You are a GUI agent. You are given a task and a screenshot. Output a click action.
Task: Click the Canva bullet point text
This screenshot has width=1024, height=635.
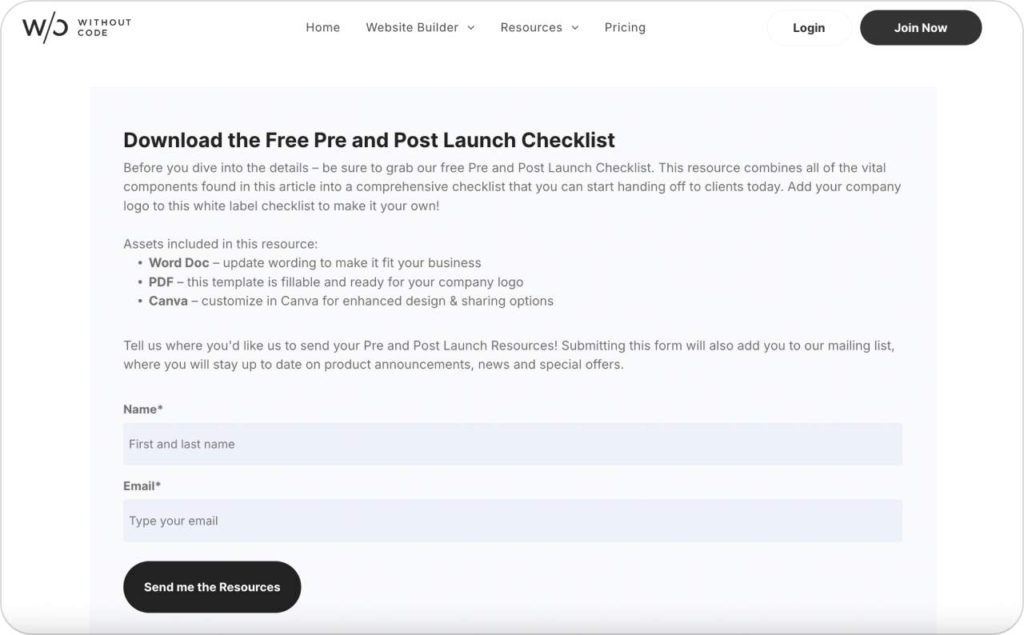pos(168,300)
